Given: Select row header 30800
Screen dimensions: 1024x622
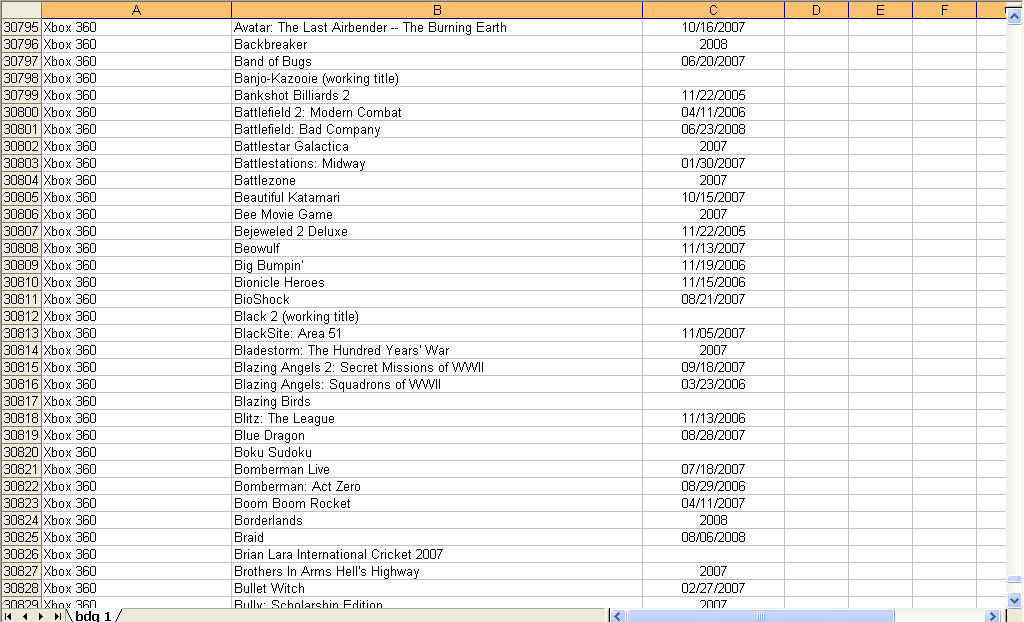Looking at the screenshot, I should 21,112.
